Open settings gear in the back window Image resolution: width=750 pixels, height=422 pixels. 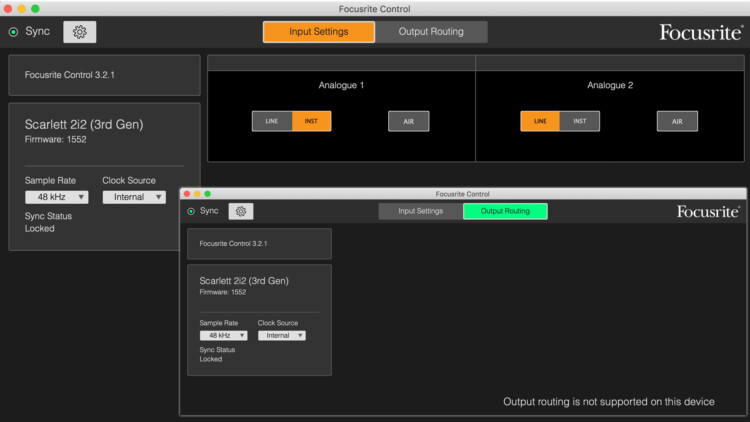[x=79, y=32]
